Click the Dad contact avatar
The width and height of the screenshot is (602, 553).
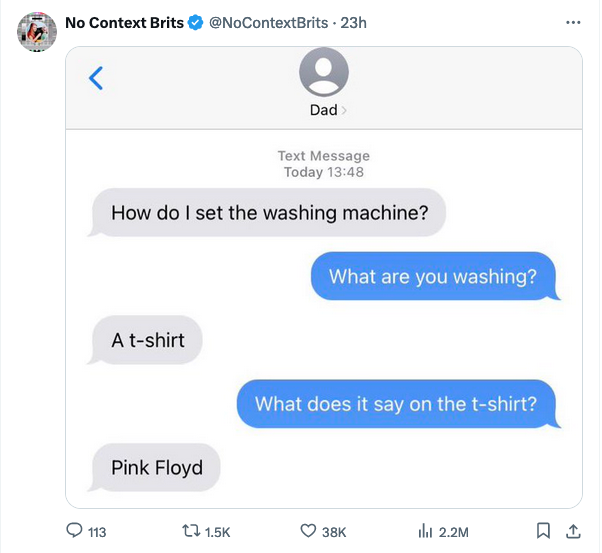[324, 73]
